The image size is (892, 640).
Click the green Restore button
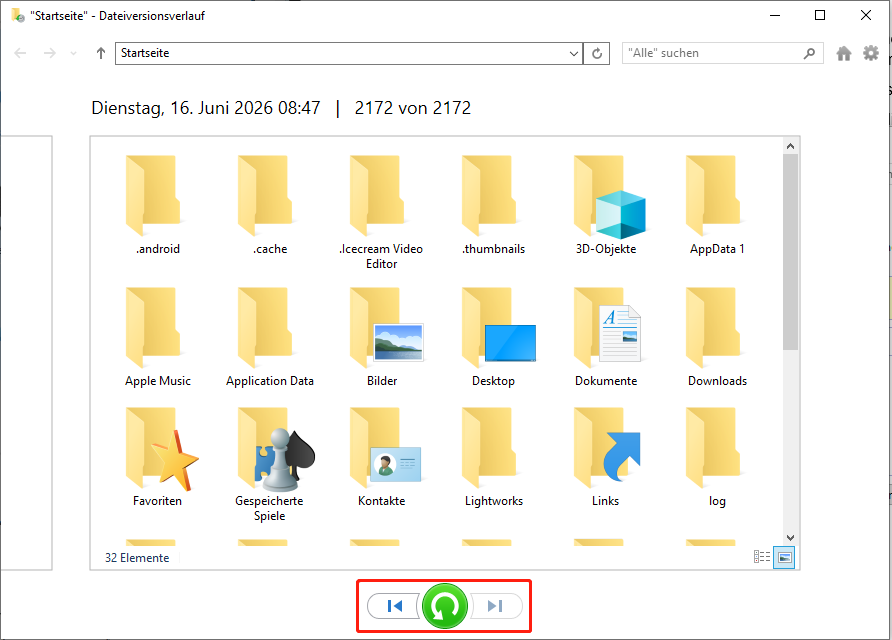click(445, 606)
